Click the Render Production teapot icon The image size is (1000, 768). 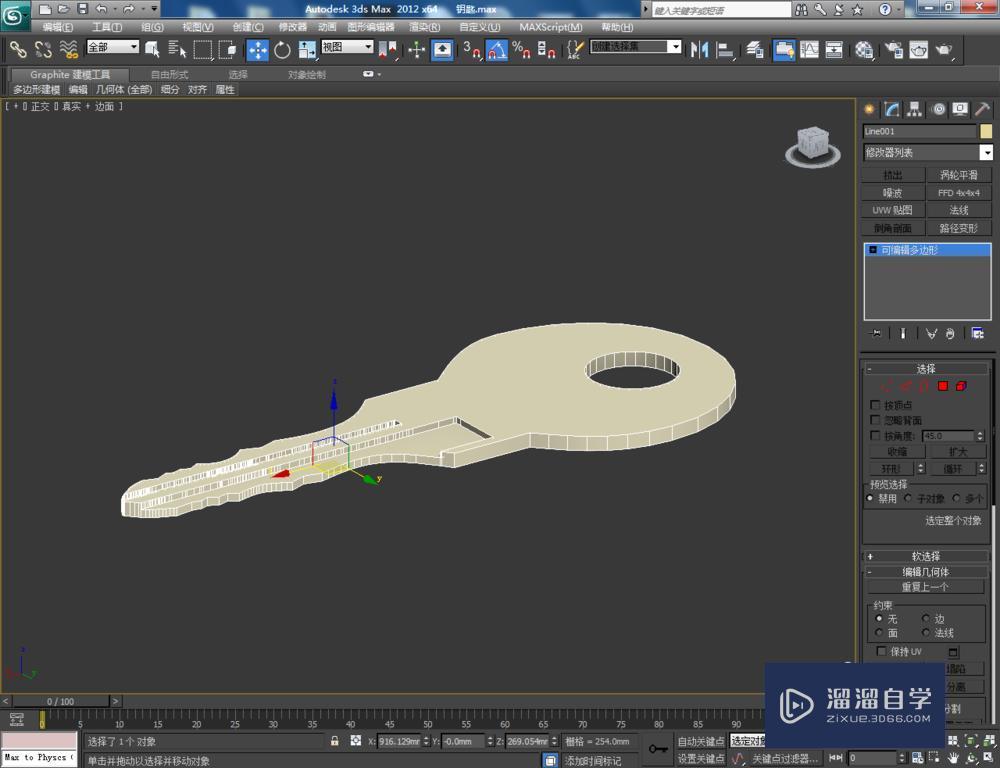point(945,50)
